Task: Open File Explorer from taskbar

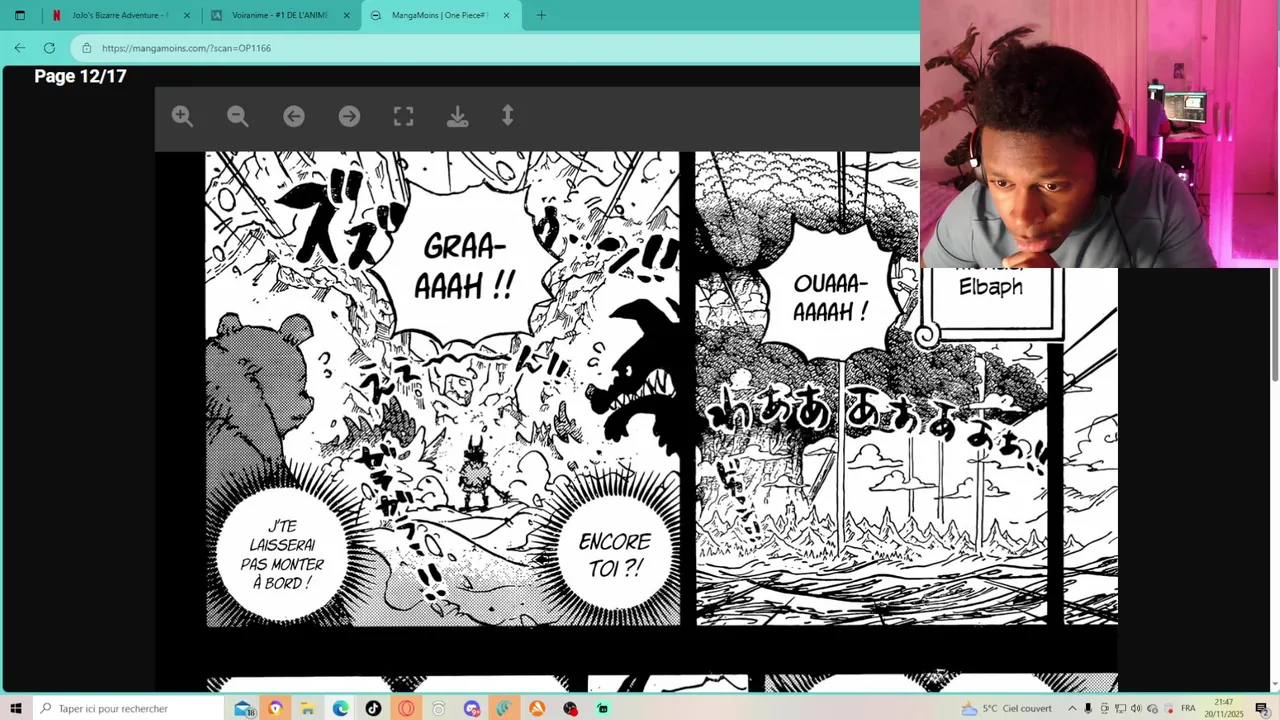Action: tap(308, 708)
